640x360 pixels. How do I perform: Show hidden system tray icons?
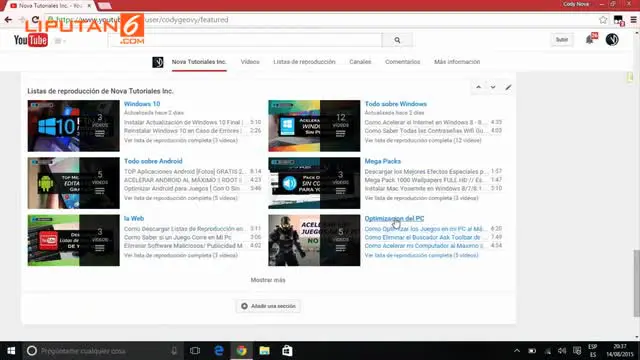pos(517,351)
